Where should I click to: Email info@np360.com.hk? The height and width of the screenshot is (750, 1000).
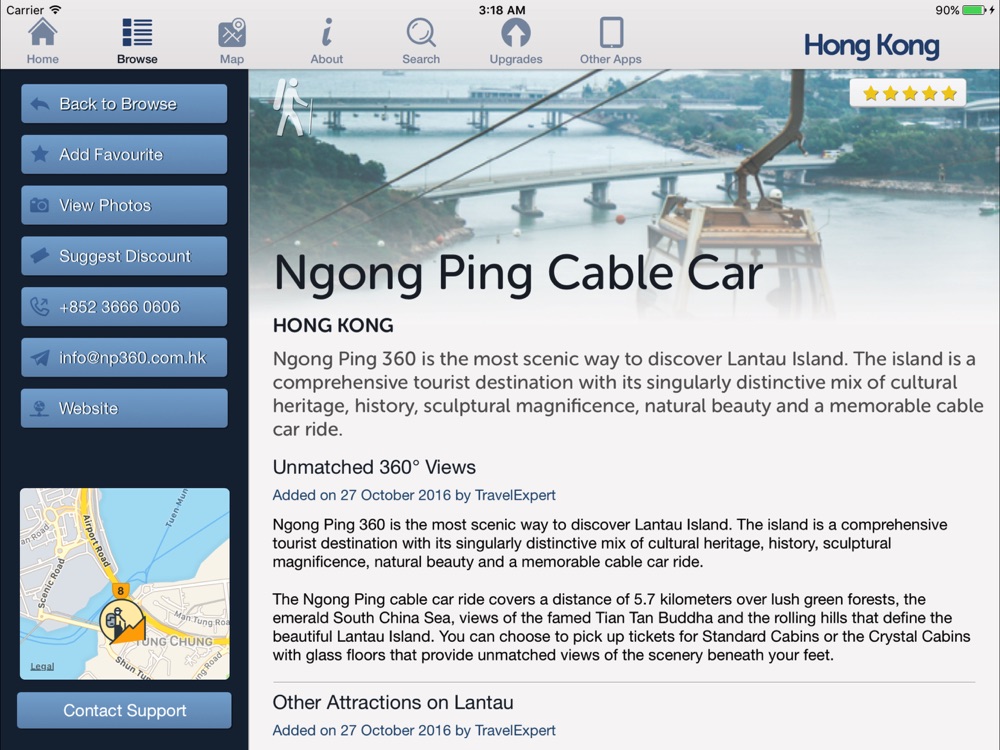pyautogui.click(x=124, y=357)
